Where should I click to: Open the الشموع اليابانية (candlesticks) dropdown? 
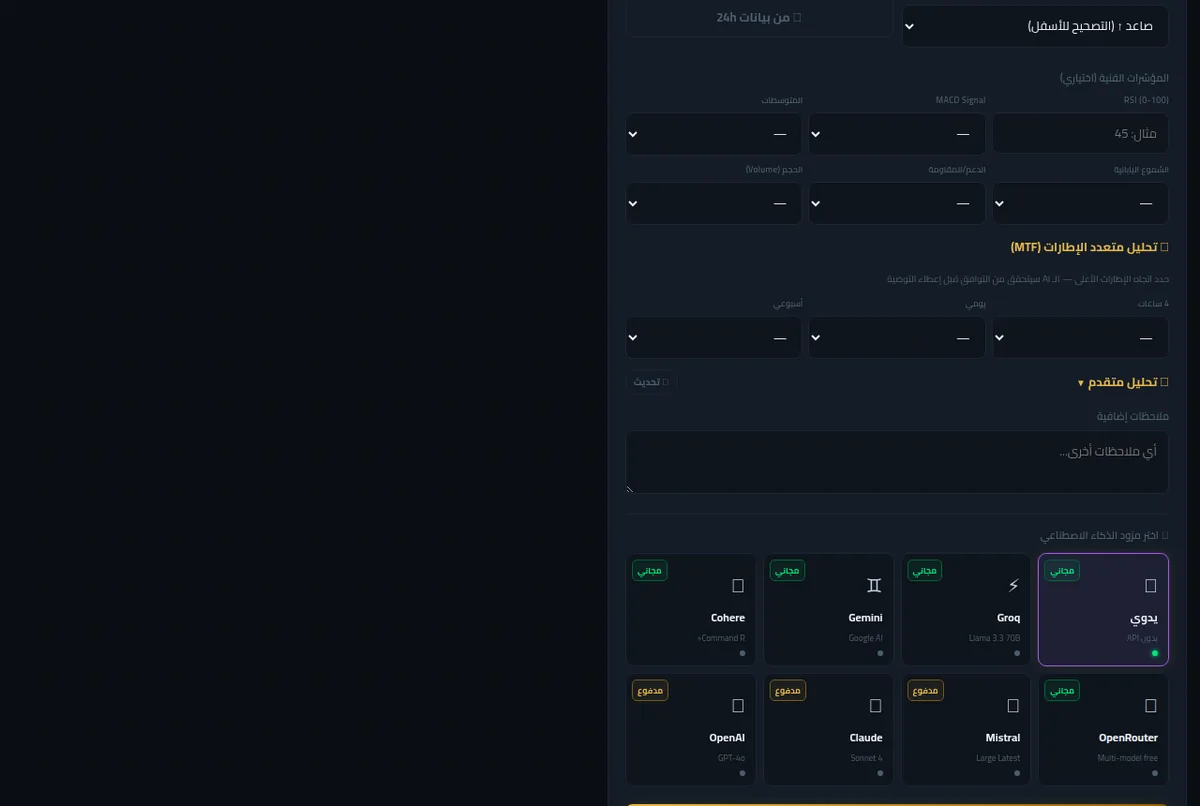point(1080,203)
